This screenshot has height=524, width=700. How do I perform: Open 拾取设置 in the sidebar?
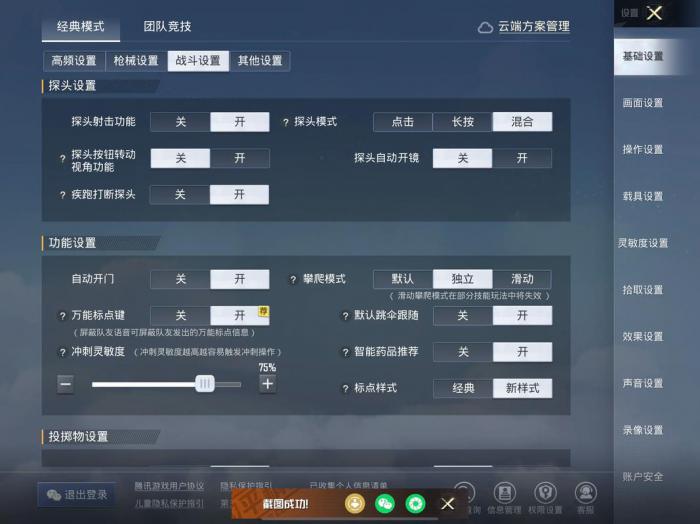click(643, 290)
